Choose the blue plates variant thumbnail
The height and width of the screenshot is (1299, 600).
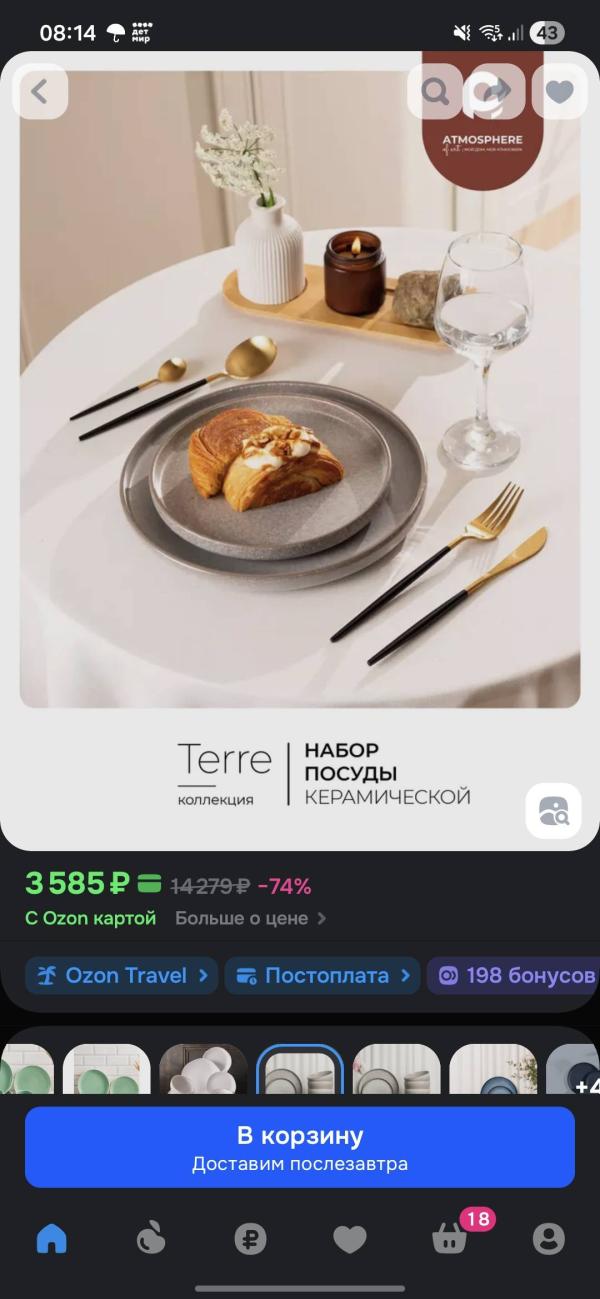493,1070
